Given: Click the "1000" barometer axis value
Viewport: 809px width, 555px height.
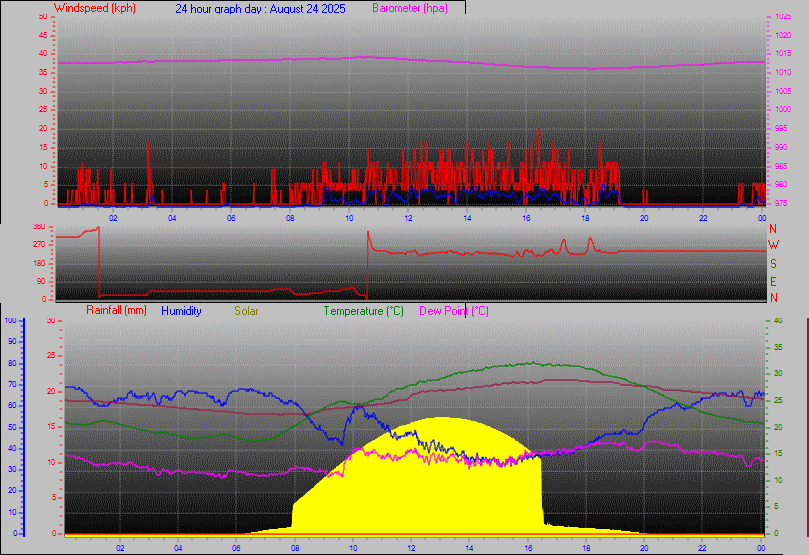Looking at the screenshot, I should tap(783, 109).
